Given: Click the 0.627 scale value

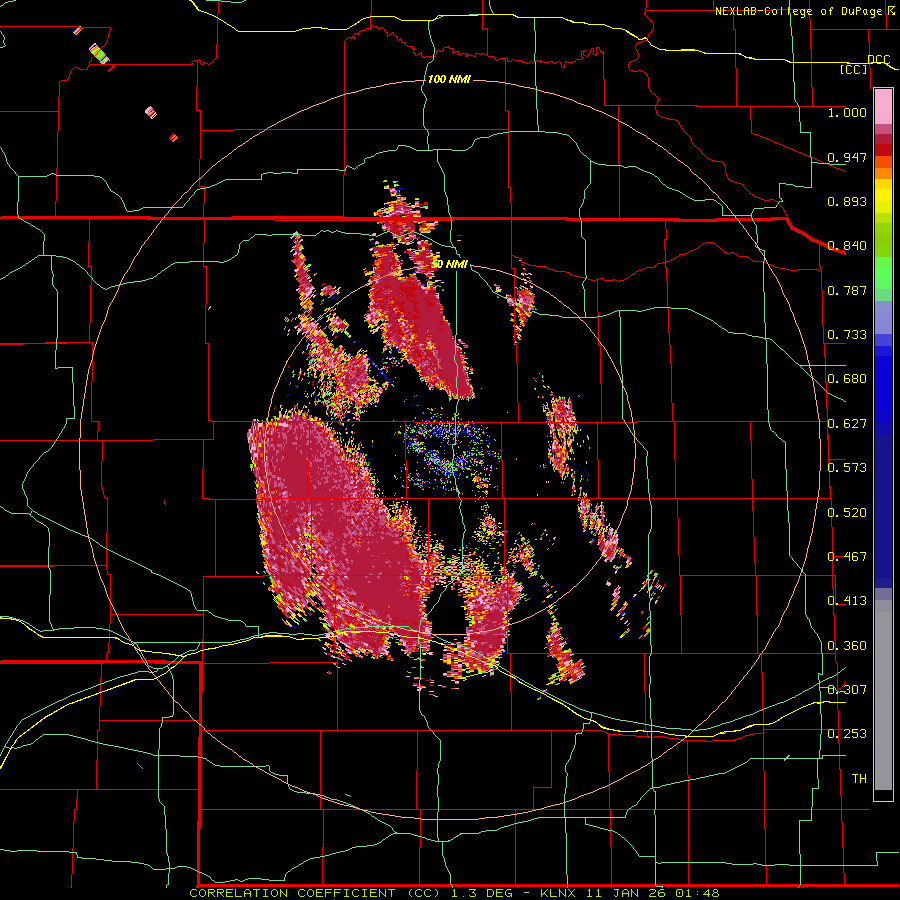Looking at the screenshot, I should click(847, 424).
